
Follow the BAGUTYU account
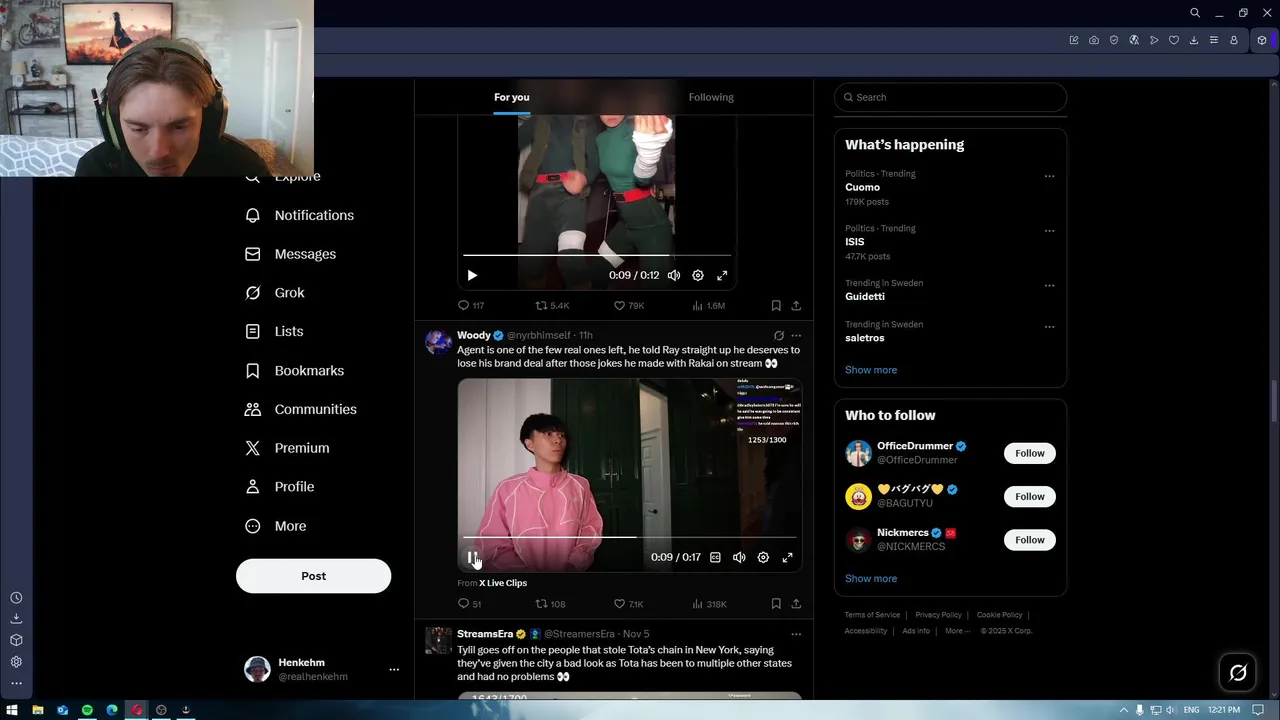[1029, 496]
